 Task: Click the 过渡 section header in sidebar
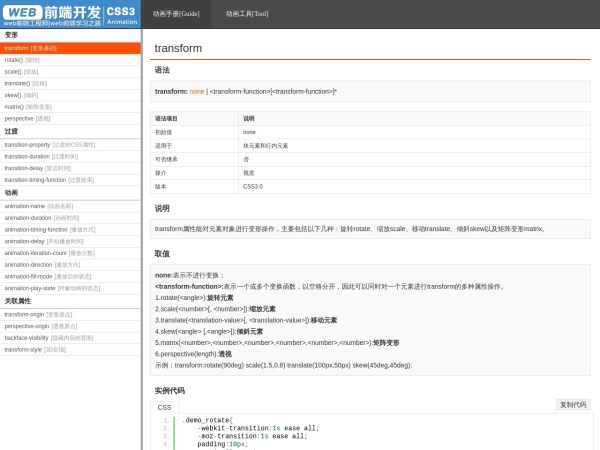tap(12, 131)
